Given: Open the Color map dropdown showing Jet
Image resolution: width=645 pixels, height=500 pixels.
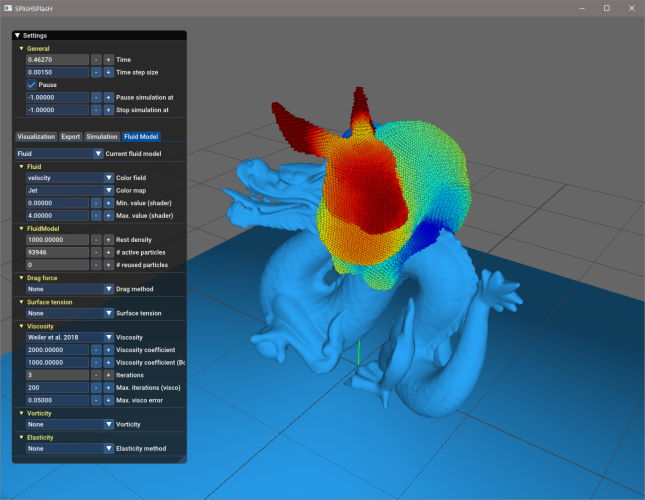Looking at the screenshot, I should coord(65,190).
